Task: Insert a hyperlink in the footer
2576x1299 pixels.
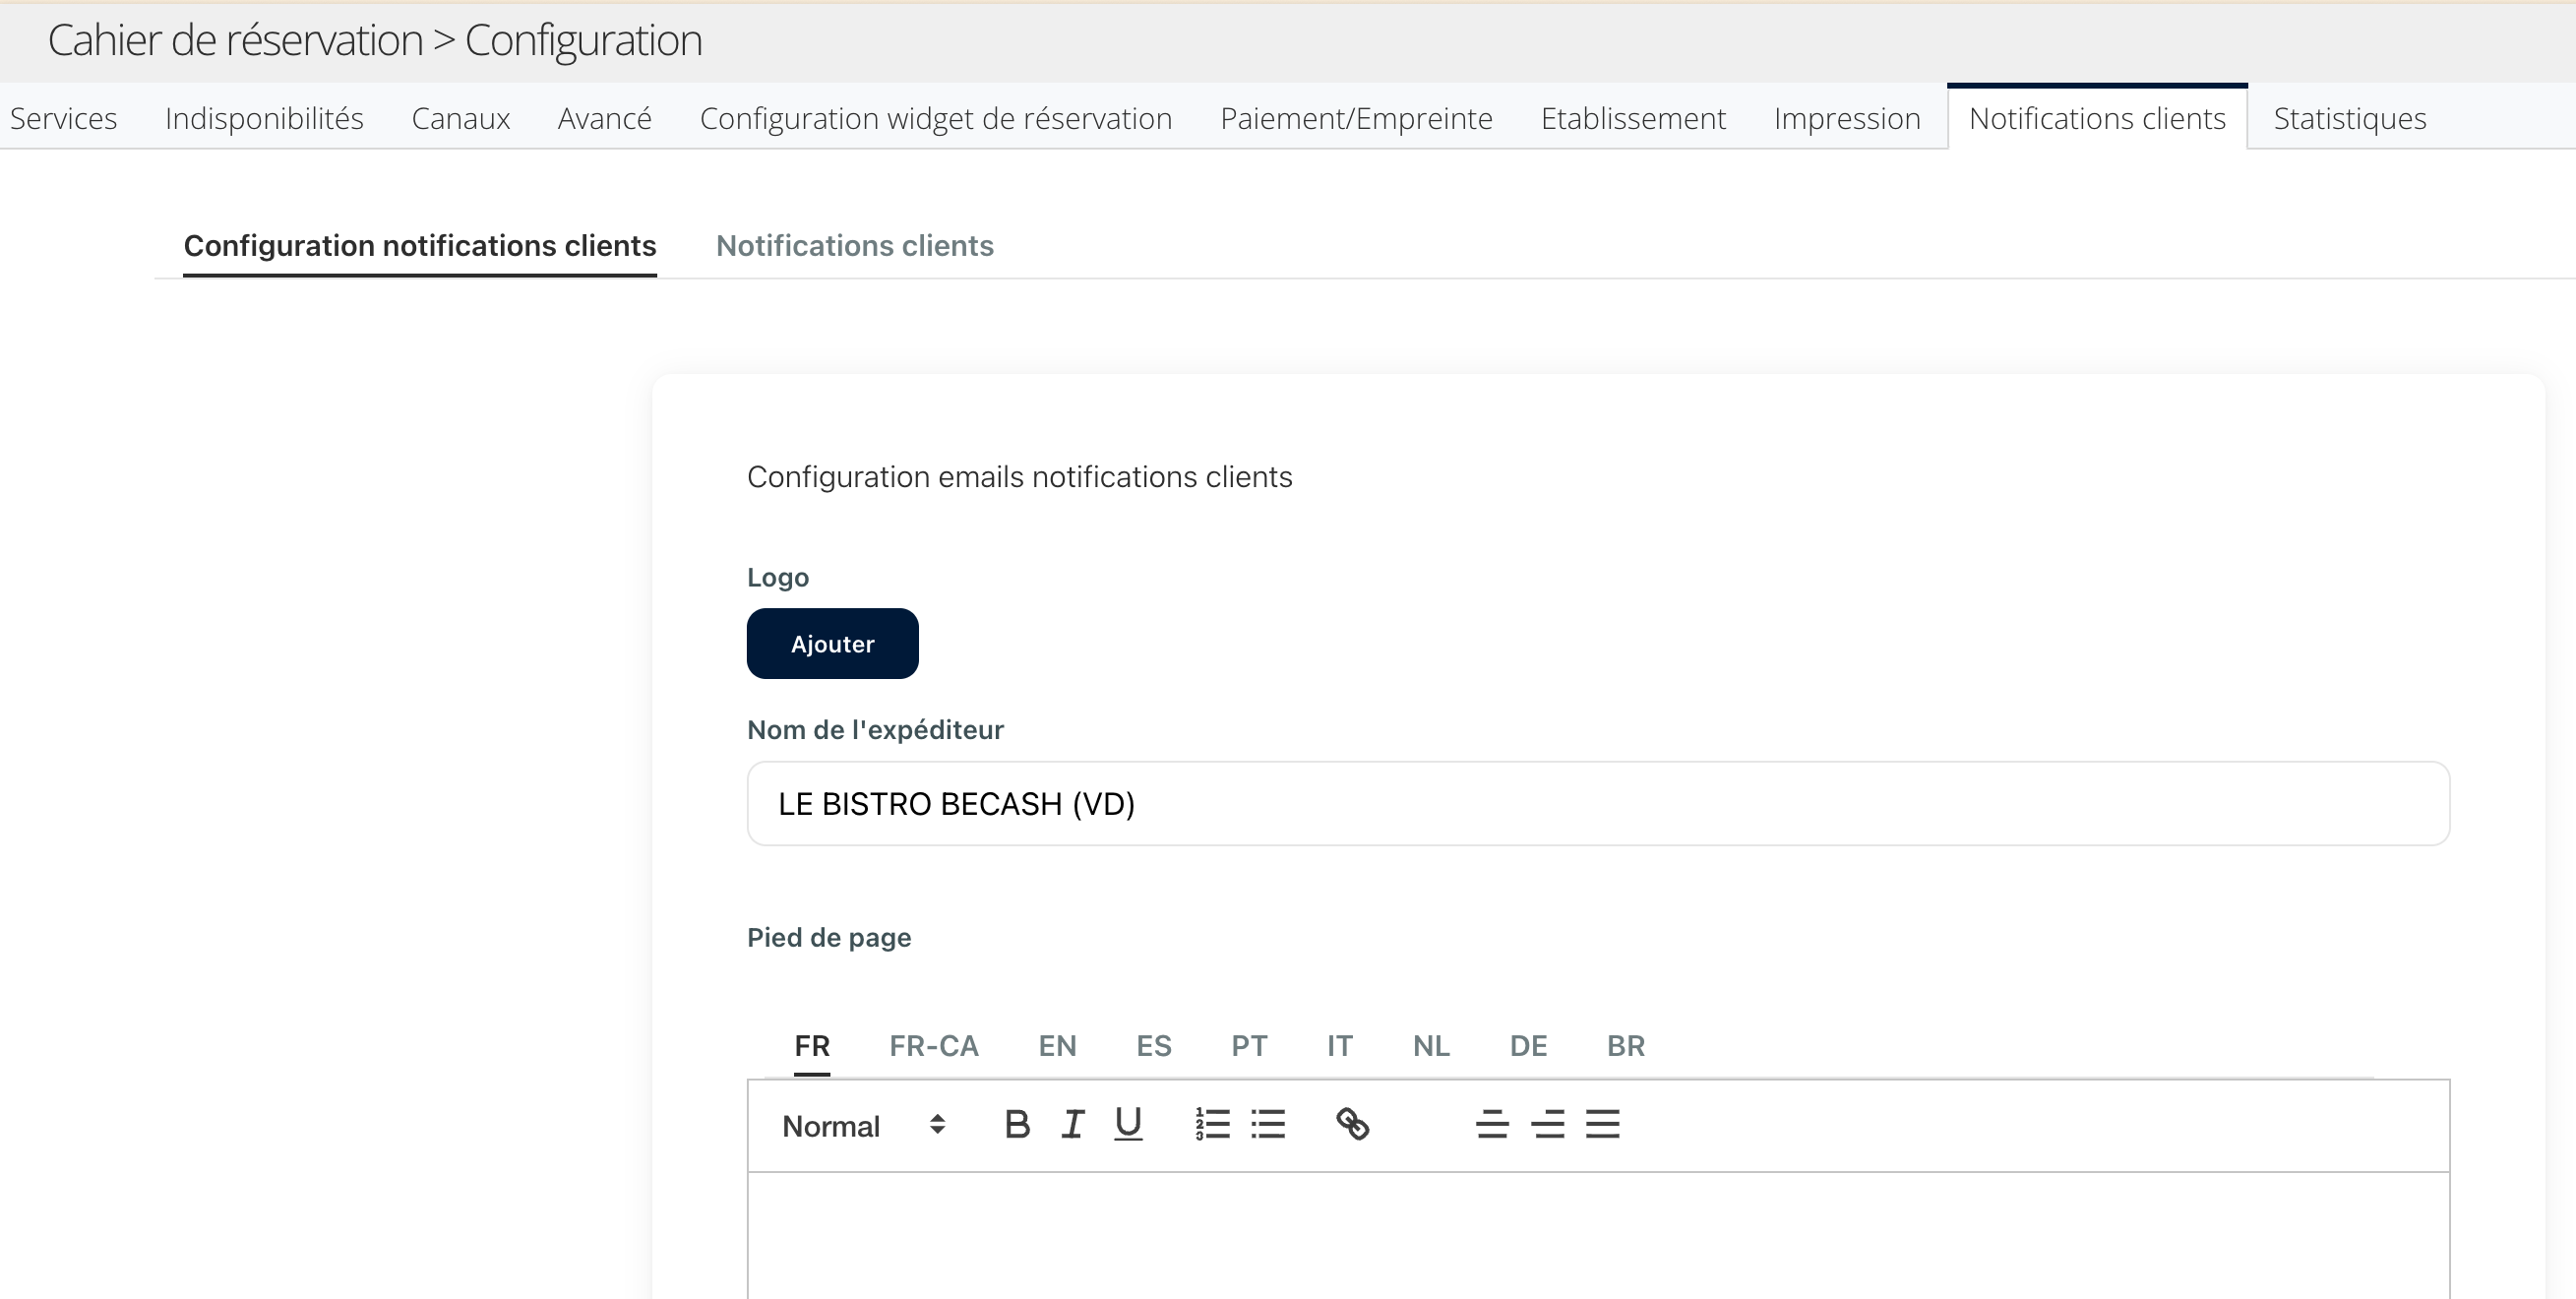Action: point(1352,1125)
